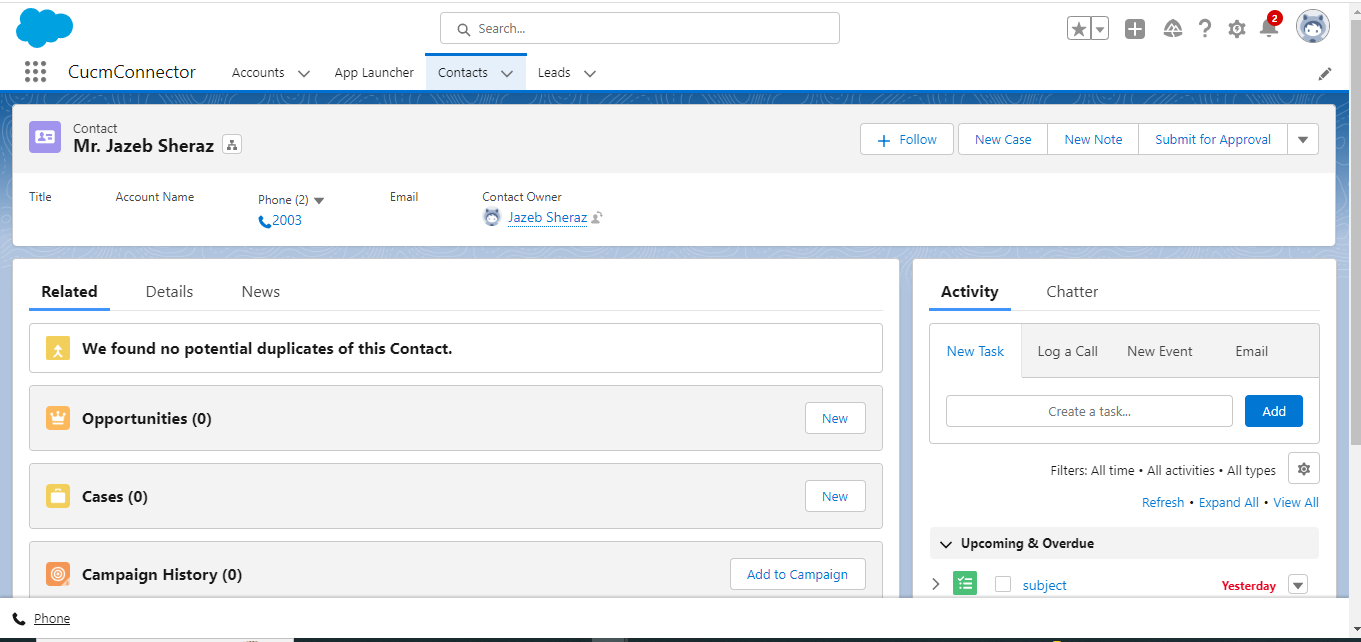Switch to the Details tab
The image size is (1361, 642).
click(x=169, y=292)
